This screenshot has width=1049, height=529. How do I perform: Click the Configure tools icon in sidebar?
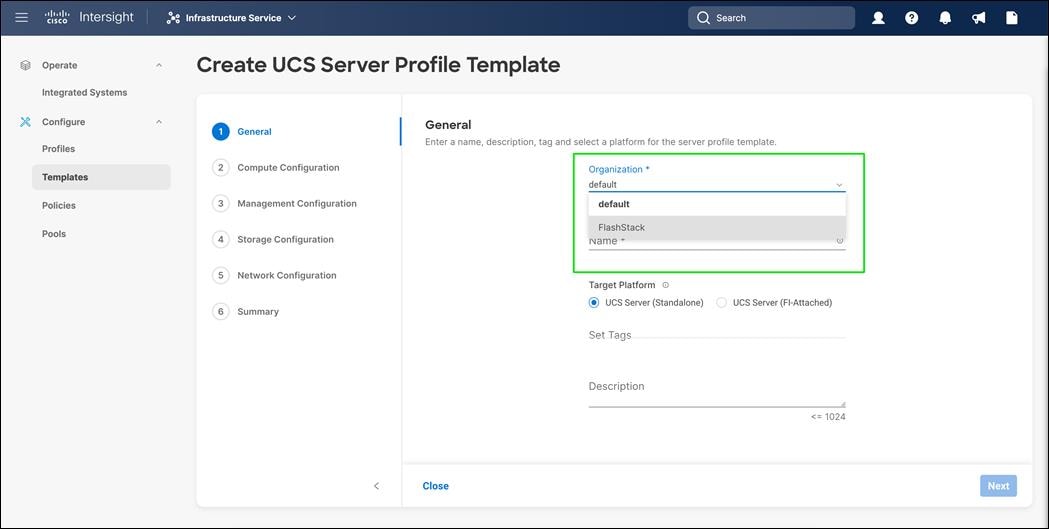(x=25, y=122)
